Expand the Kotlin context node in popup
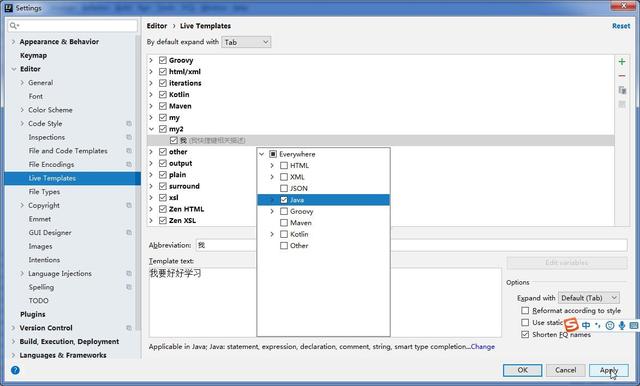640x386 pixels. pos(272,234)
